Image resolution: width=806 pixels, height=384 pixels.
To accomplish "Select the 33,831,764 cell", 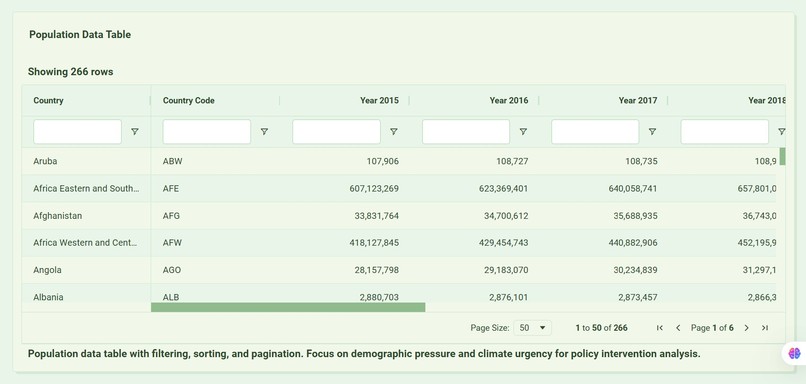I will tap(345, 216).
